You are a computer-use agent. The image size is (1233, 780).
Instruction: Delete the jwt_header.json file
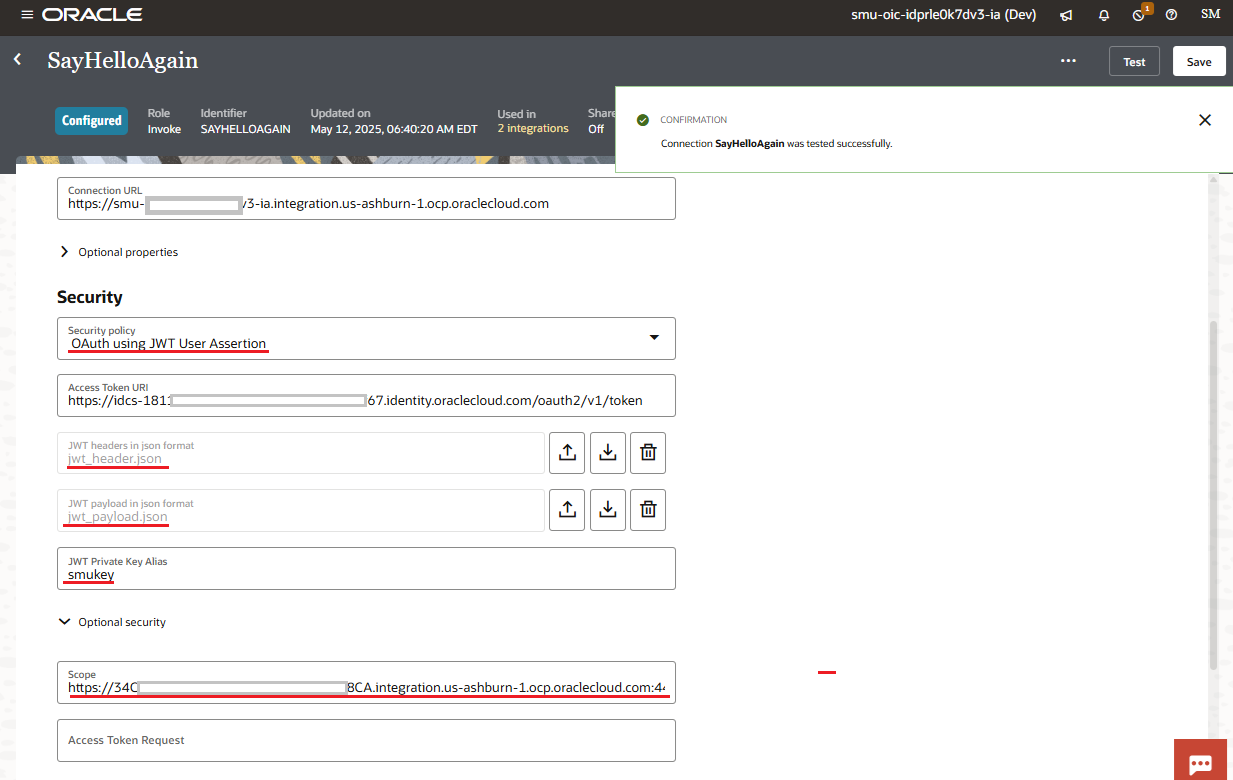click(648, 453)
